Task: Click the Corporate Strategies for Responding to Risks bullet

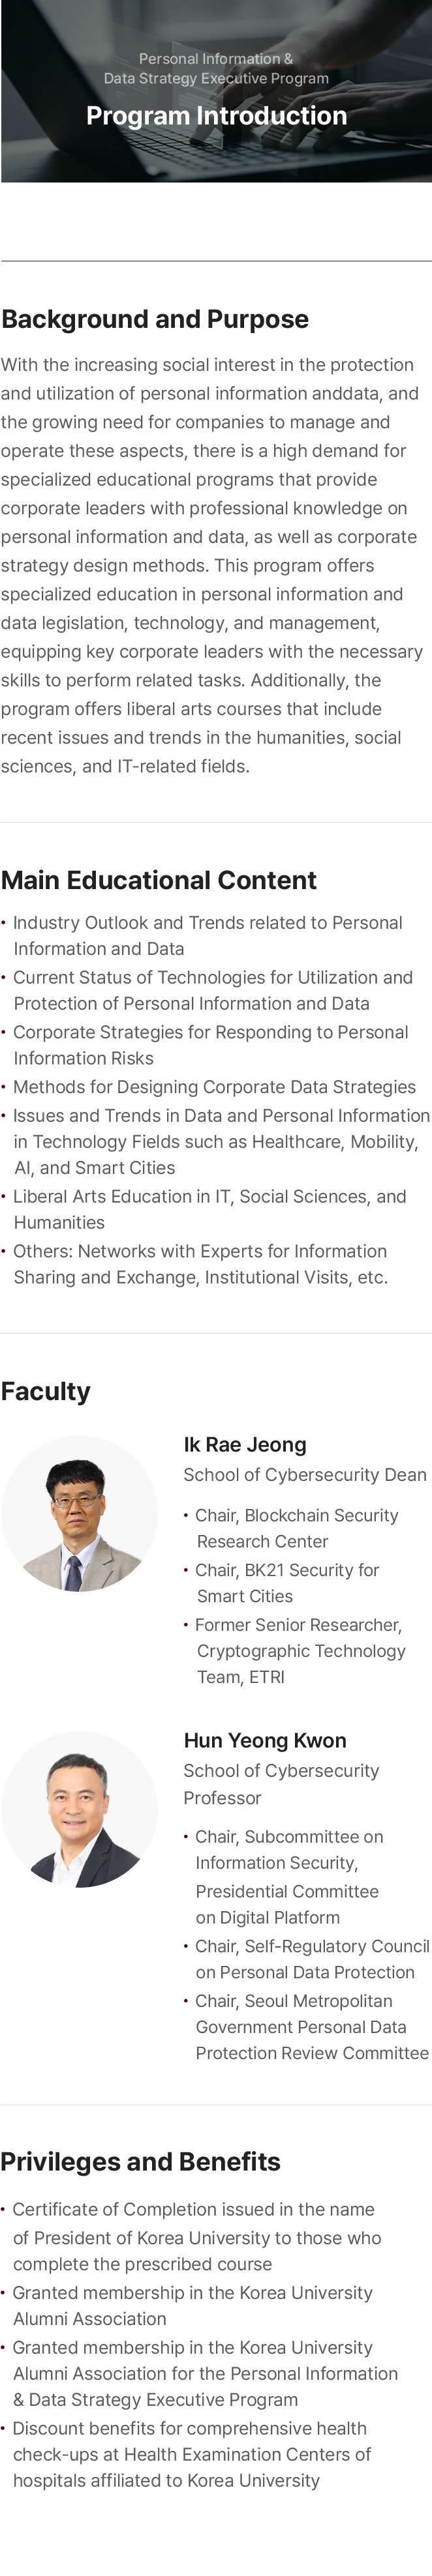Action: click(x=210, y=1045)
